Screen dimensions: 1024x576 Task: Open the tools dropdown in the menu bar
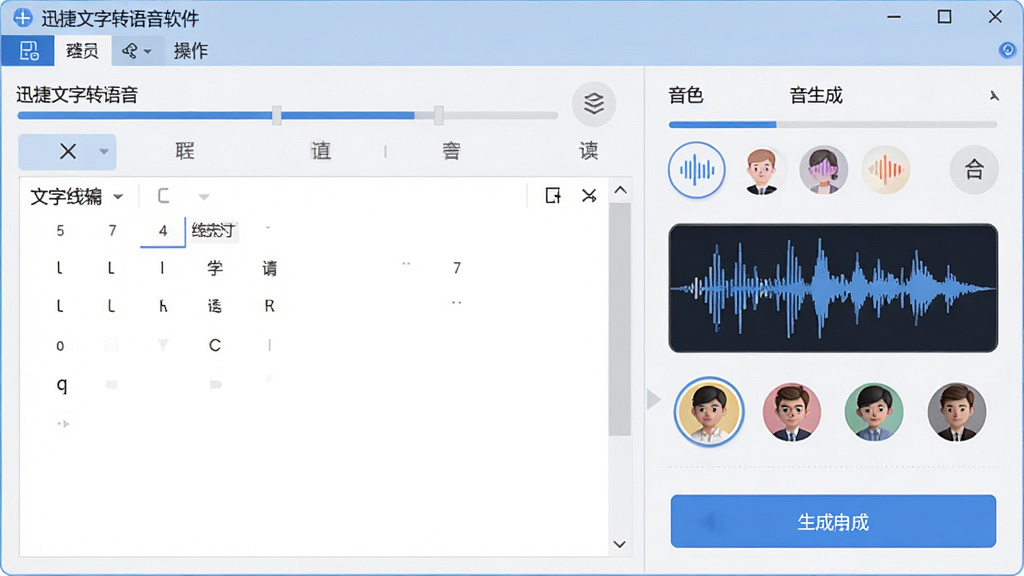point(136,51)
